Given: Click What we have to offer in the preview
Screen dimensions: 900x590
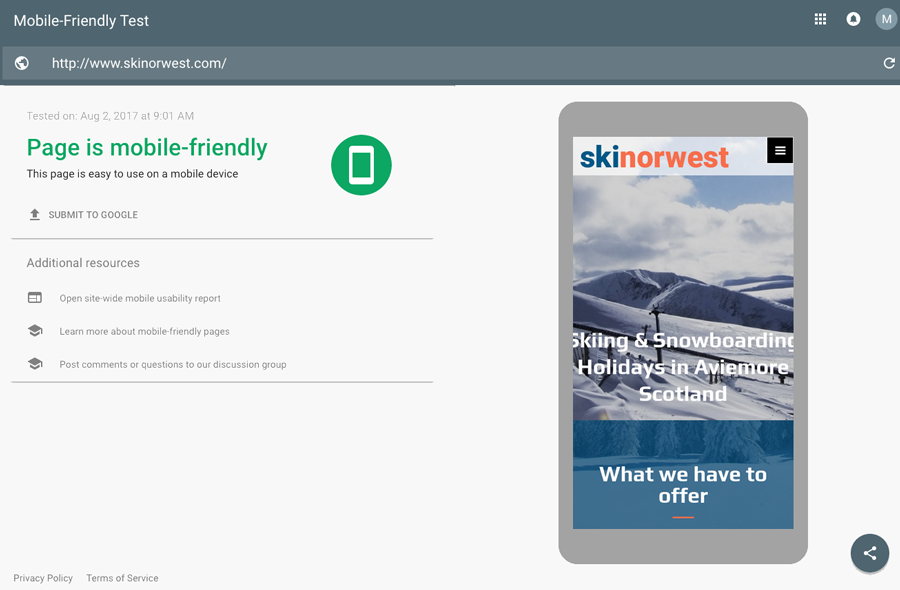Looking at the screenshot, I should pos(683,485).
